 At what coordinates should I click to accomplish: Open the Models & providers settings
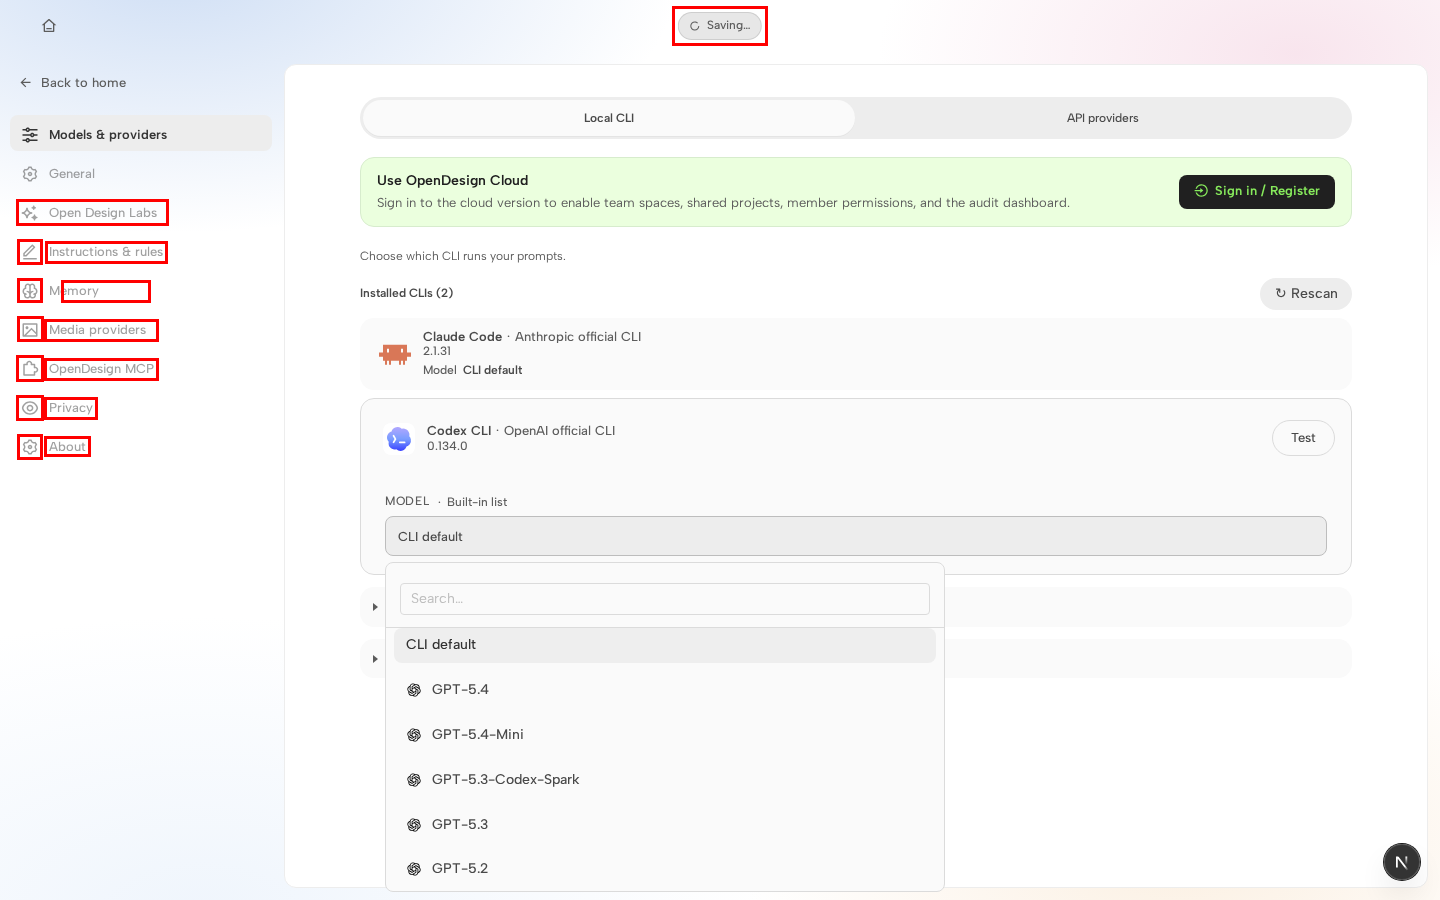click(141, 133)
